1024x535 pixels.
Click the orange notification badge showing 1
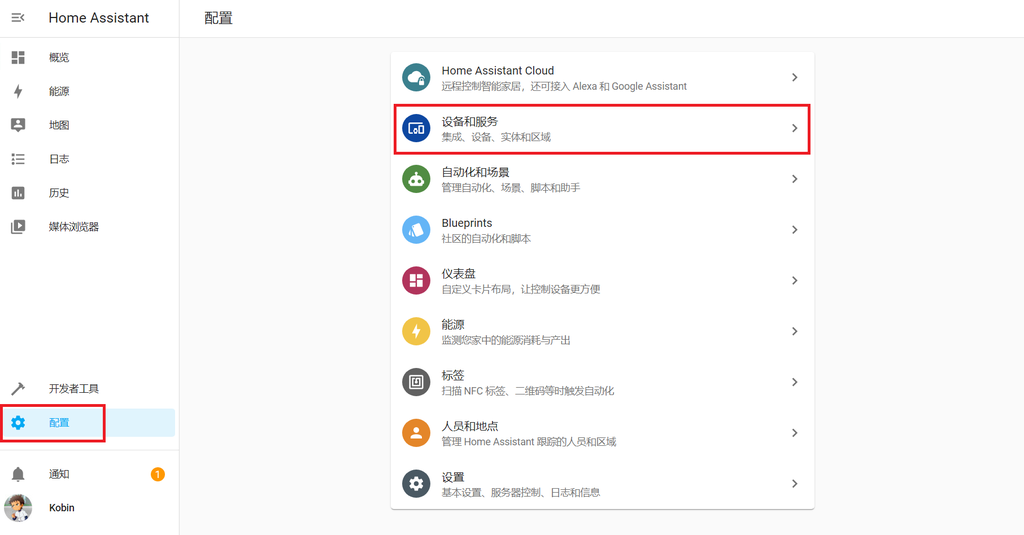(157, 474)
